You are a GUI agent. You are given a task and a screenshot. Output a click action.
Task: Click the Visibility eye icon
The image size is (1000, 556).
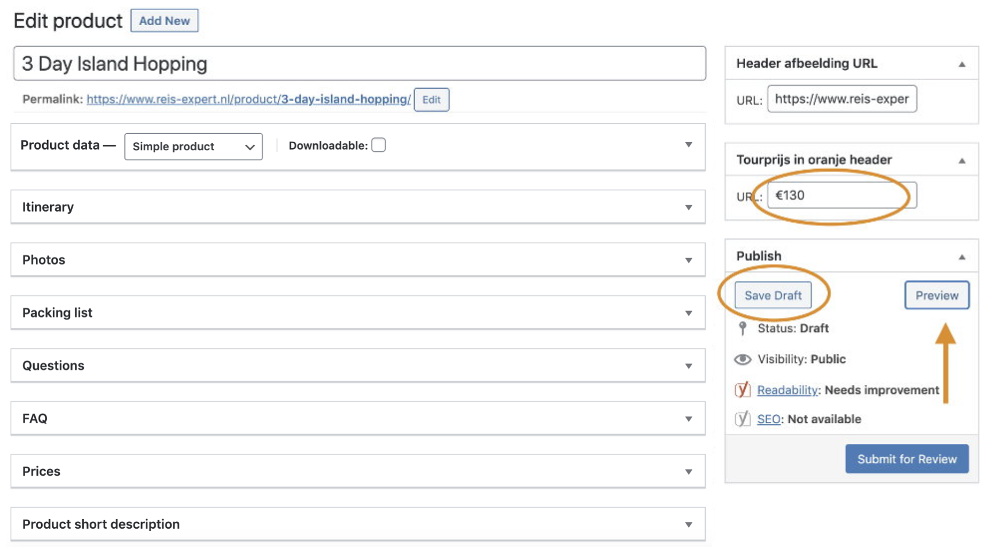[742, 359]
